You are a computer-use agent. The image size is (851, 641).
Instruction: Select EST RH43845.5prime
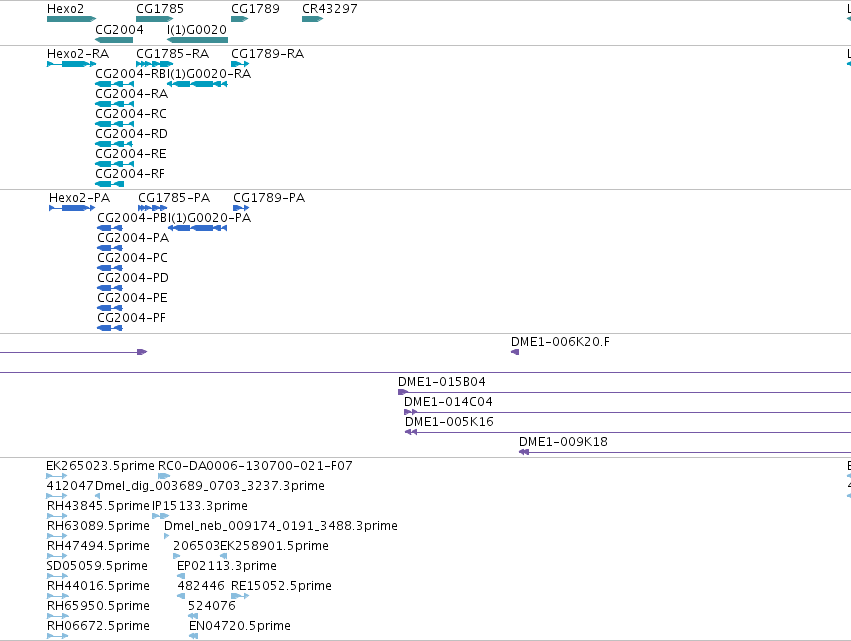[x=98, y=506]
